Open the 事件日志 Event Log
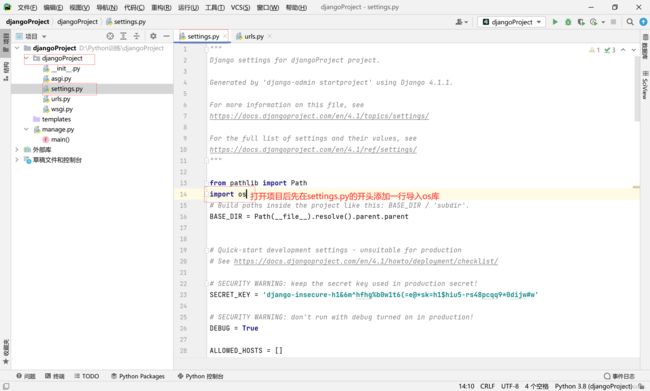Screen dimensions: 650x391 [619, 376]
